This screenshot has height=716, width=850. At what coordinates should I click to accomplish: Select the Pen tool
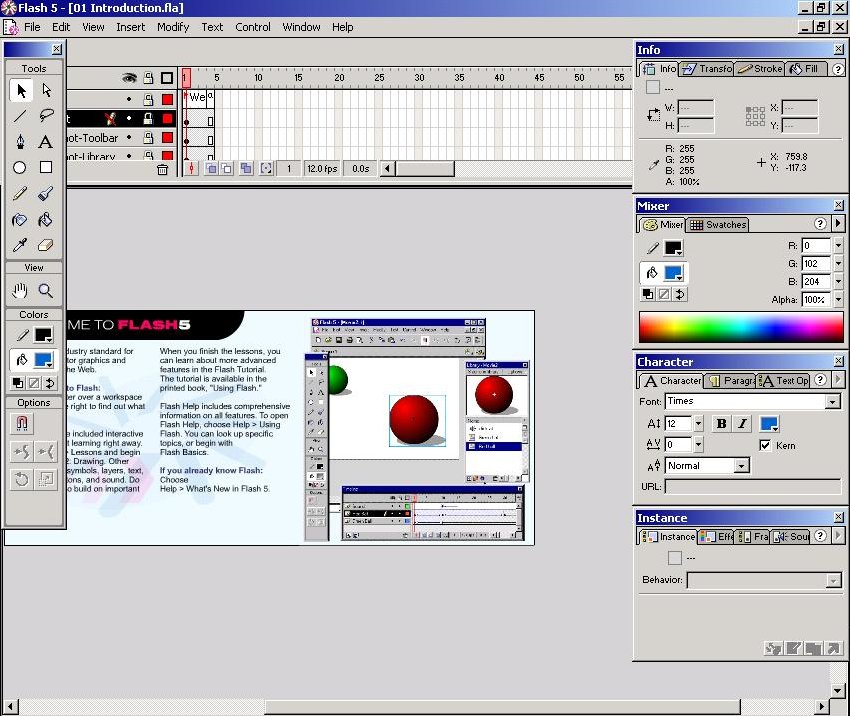(20, 142)
